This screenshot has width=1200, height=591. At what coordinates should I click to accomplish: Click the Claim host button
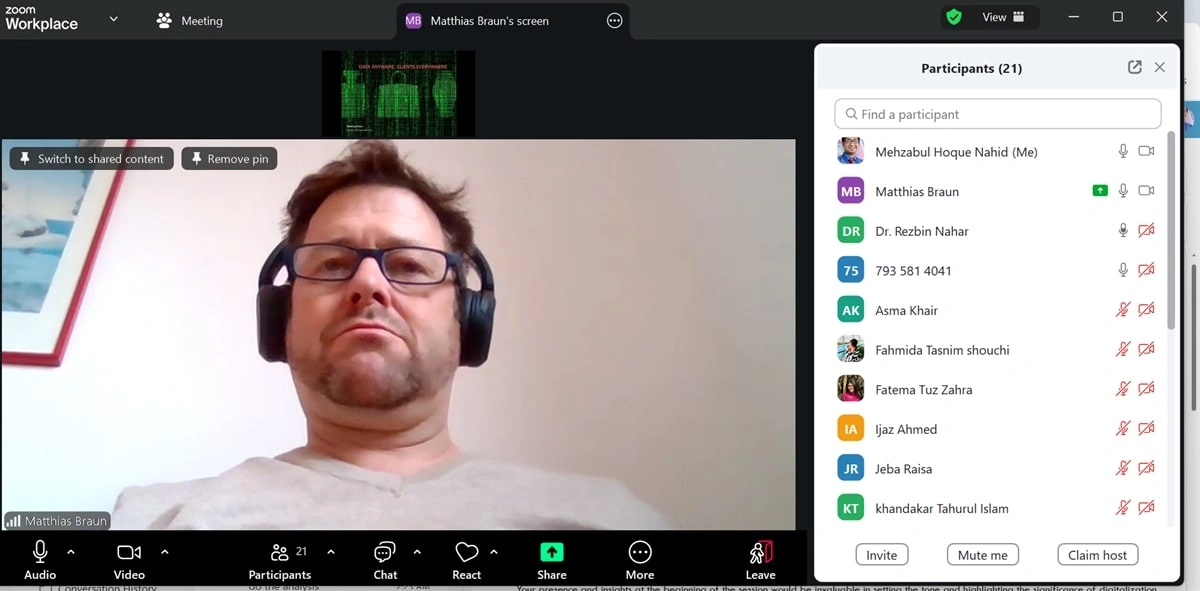tap(1097, 555)
